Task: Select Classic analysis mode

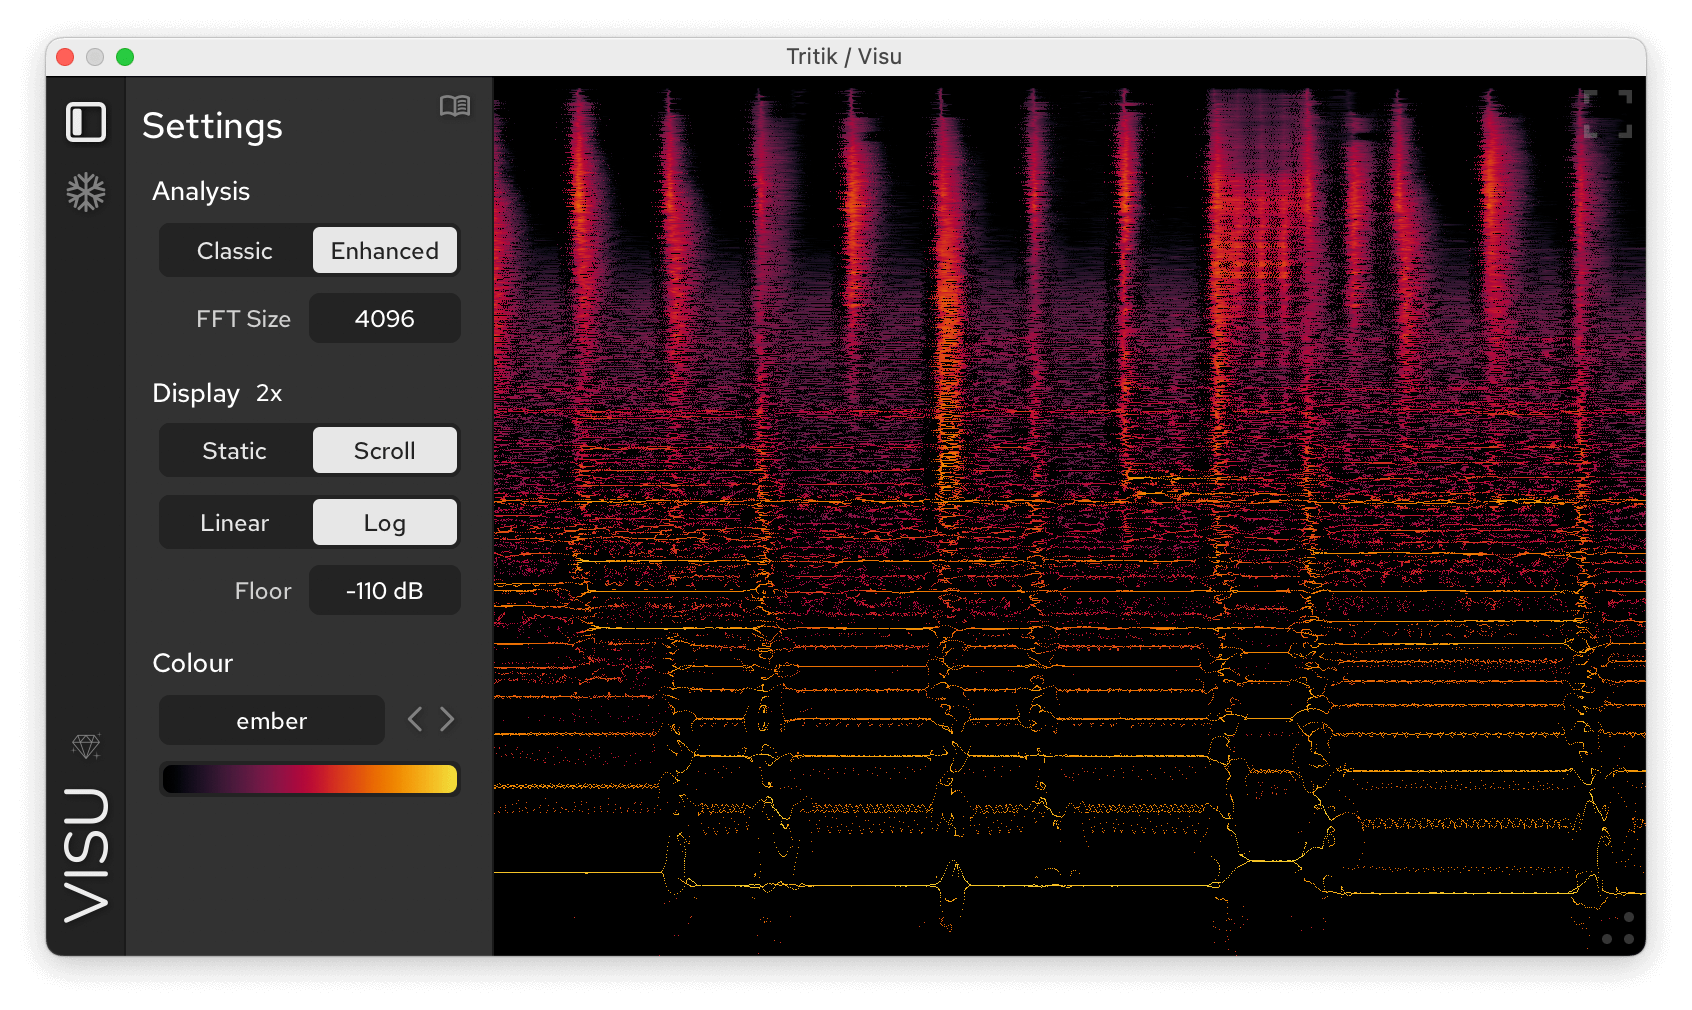Action: (x=235, y=251)
